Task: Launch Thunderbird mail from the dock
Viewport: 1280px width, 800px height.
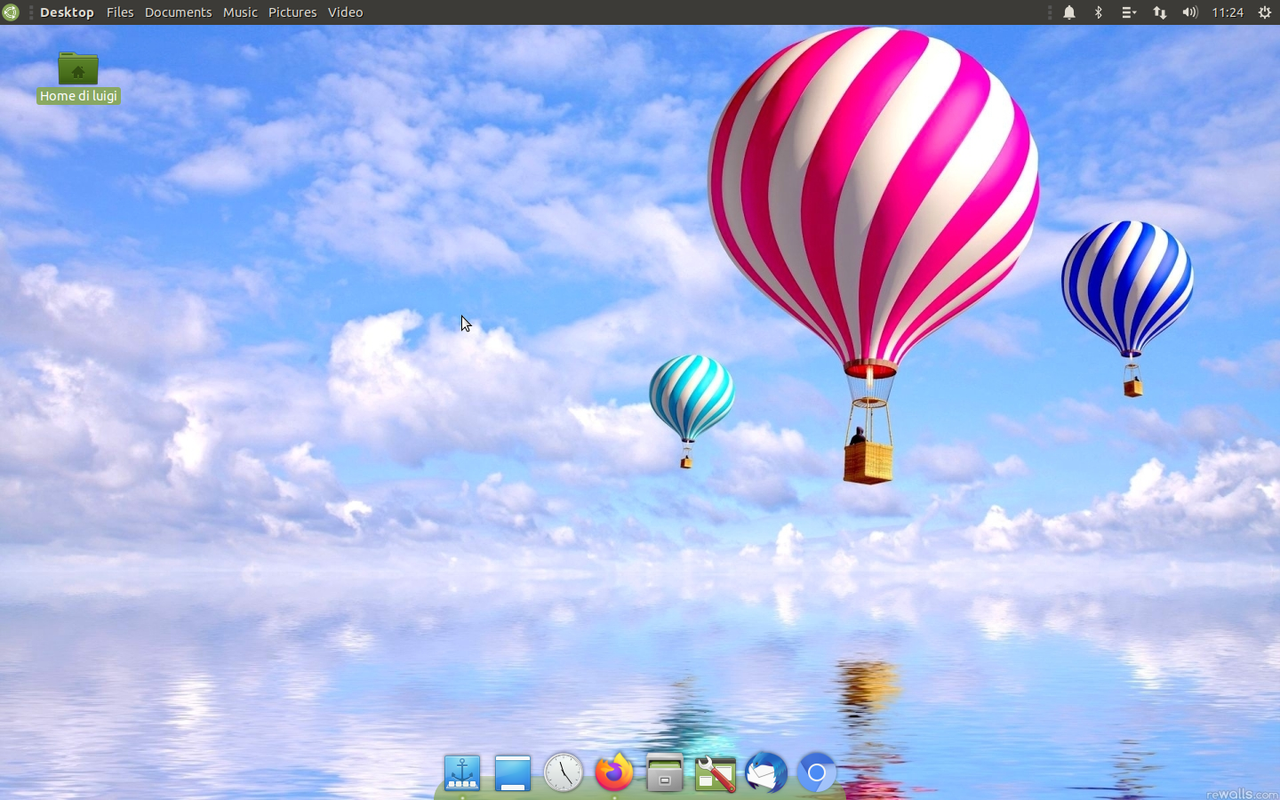Action: [766, 773]
